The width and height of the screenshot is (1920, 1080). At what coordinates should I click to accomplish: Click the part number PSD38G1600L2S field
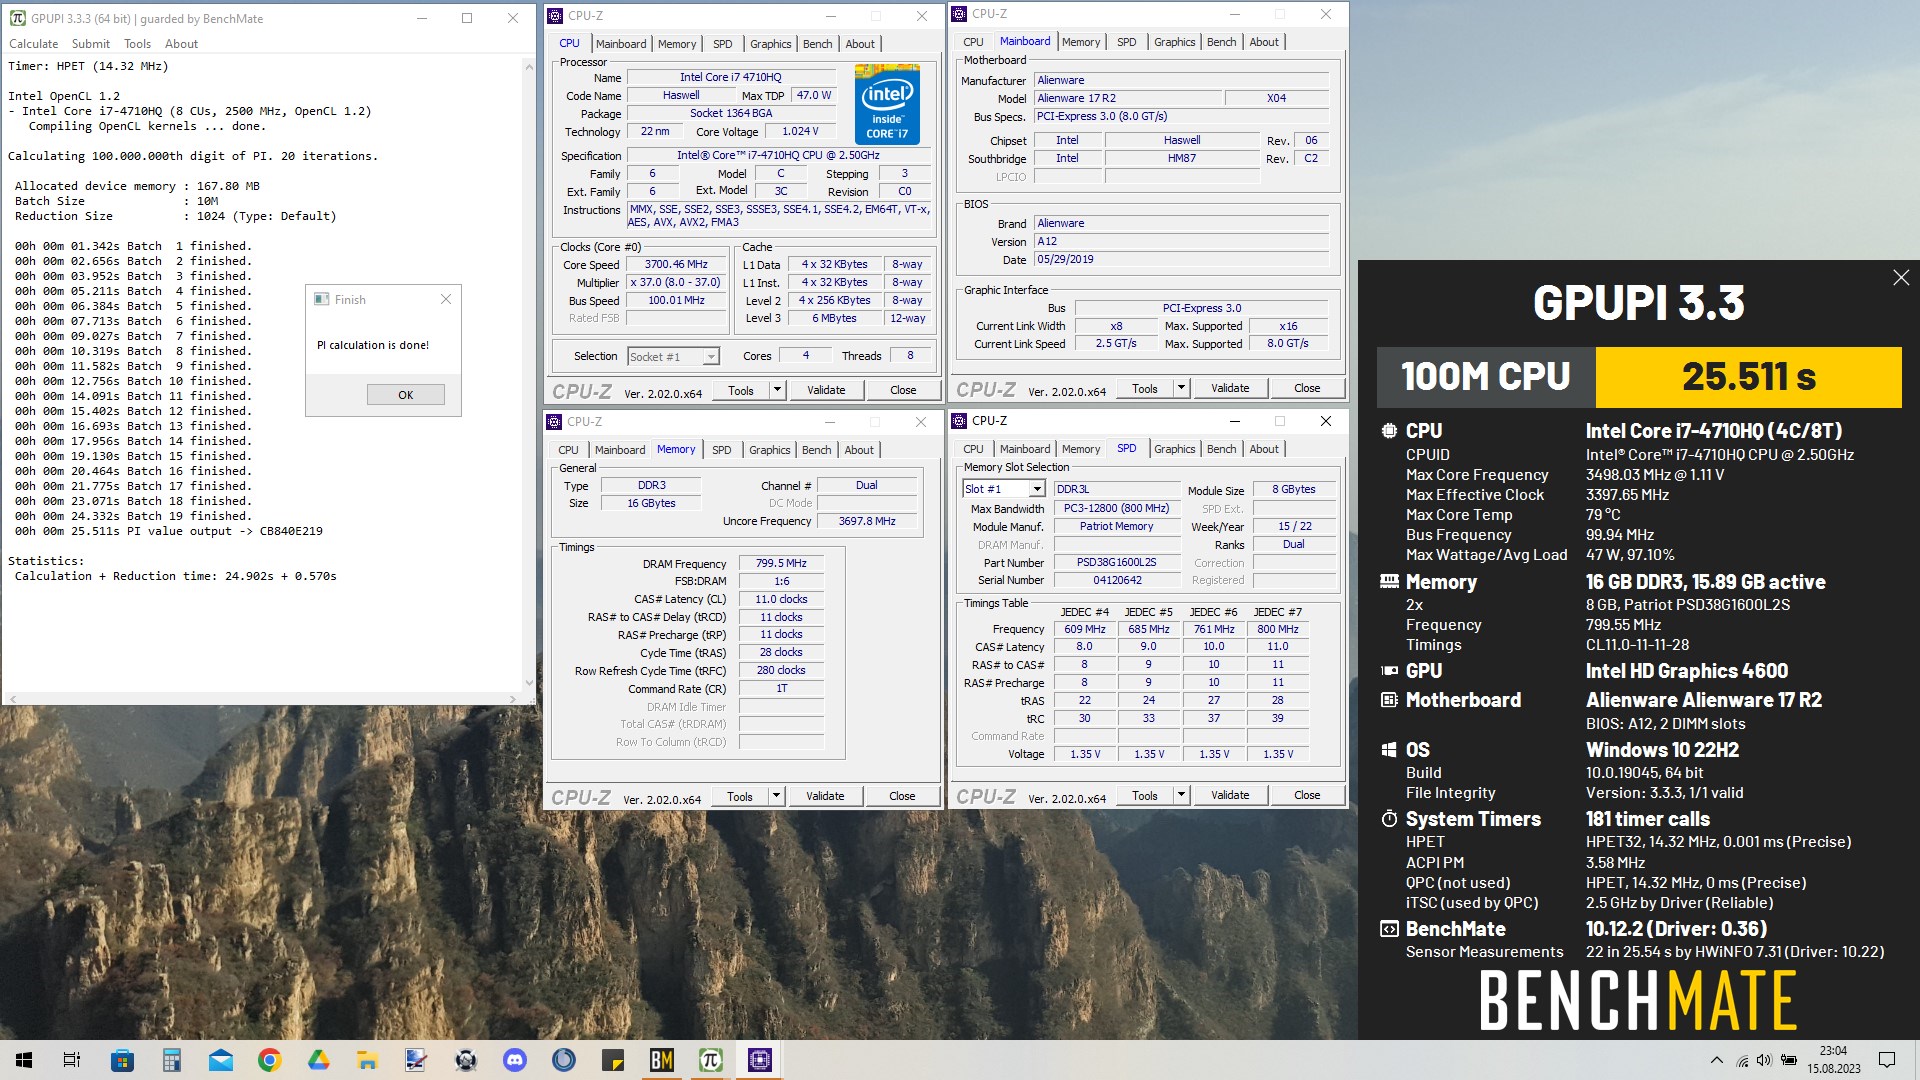click(x=1117, y=562)
